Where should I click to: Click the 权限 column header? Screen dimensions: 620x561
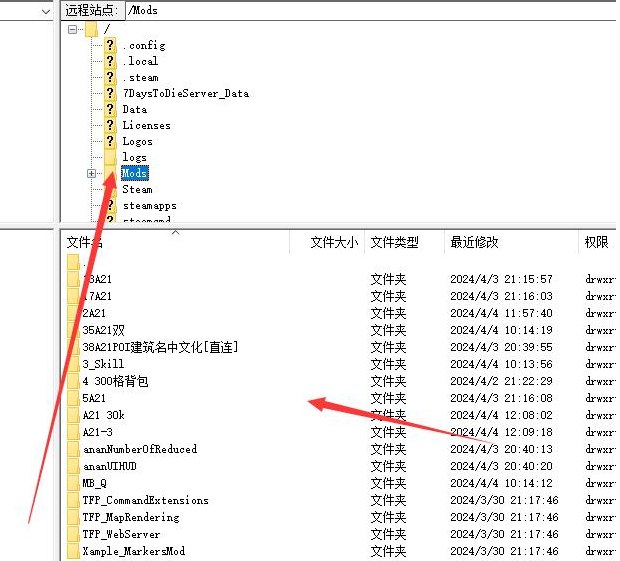click(x=596, y=242)
